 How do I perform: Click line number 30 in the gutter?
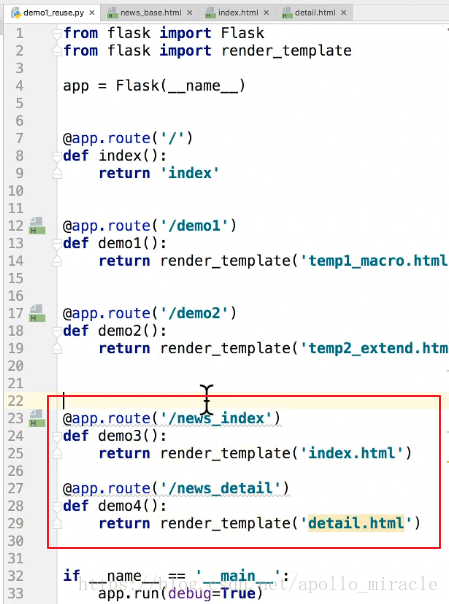[x=16, y=541]
